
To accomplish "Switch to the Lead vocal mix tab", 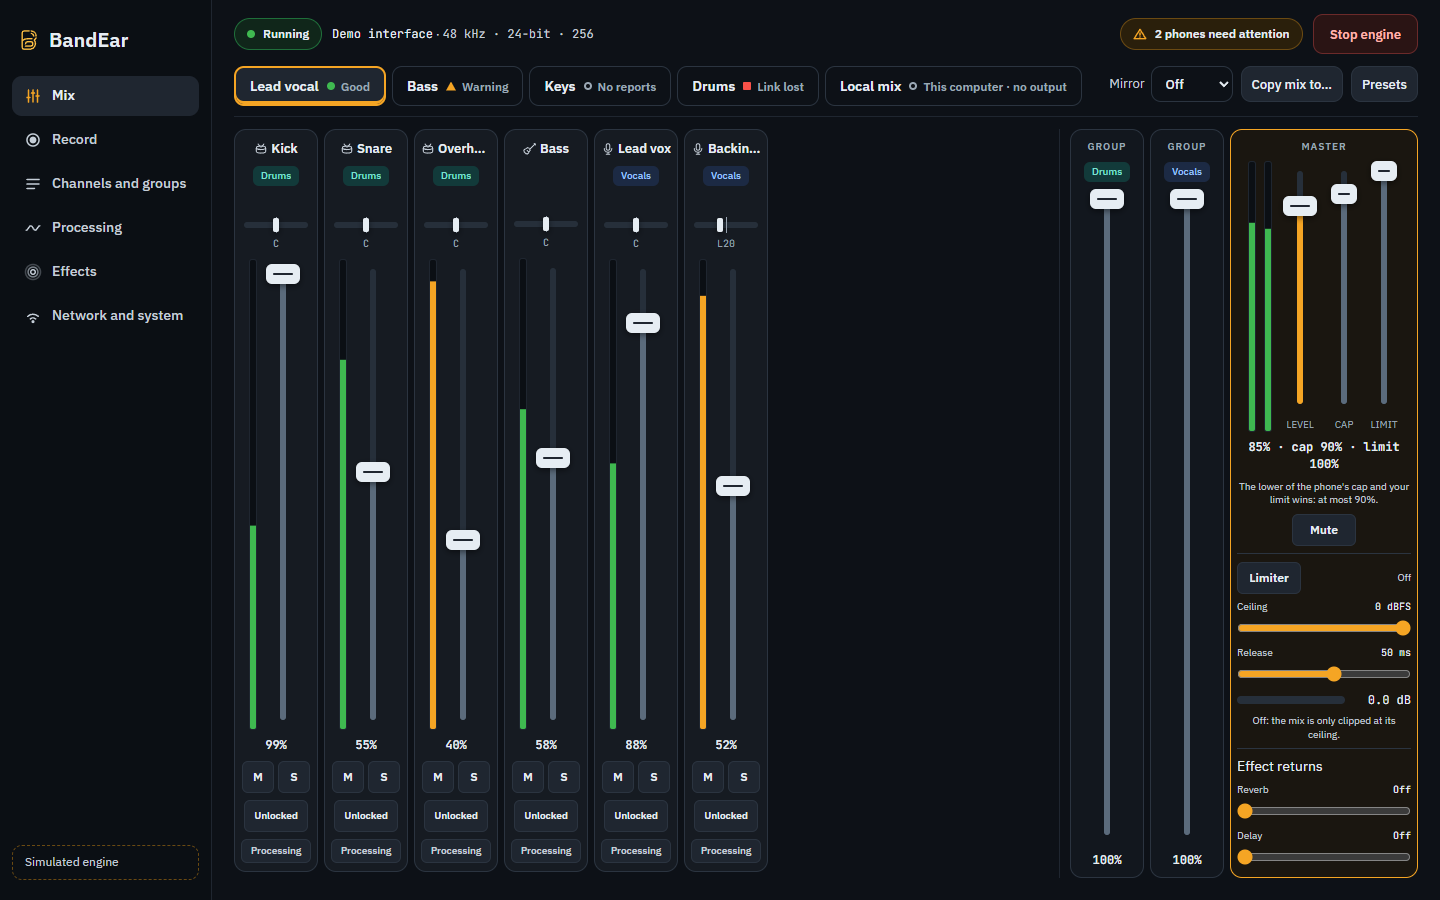I will click(310, 86).
